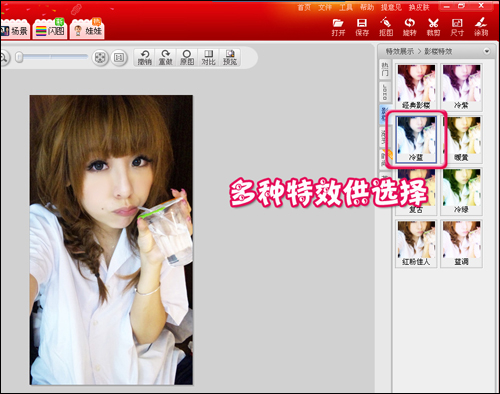This screenshot has width=500, height=394.
Task: Expand the 特效展示 panel dropdown arrow
Action: (487, 51)
